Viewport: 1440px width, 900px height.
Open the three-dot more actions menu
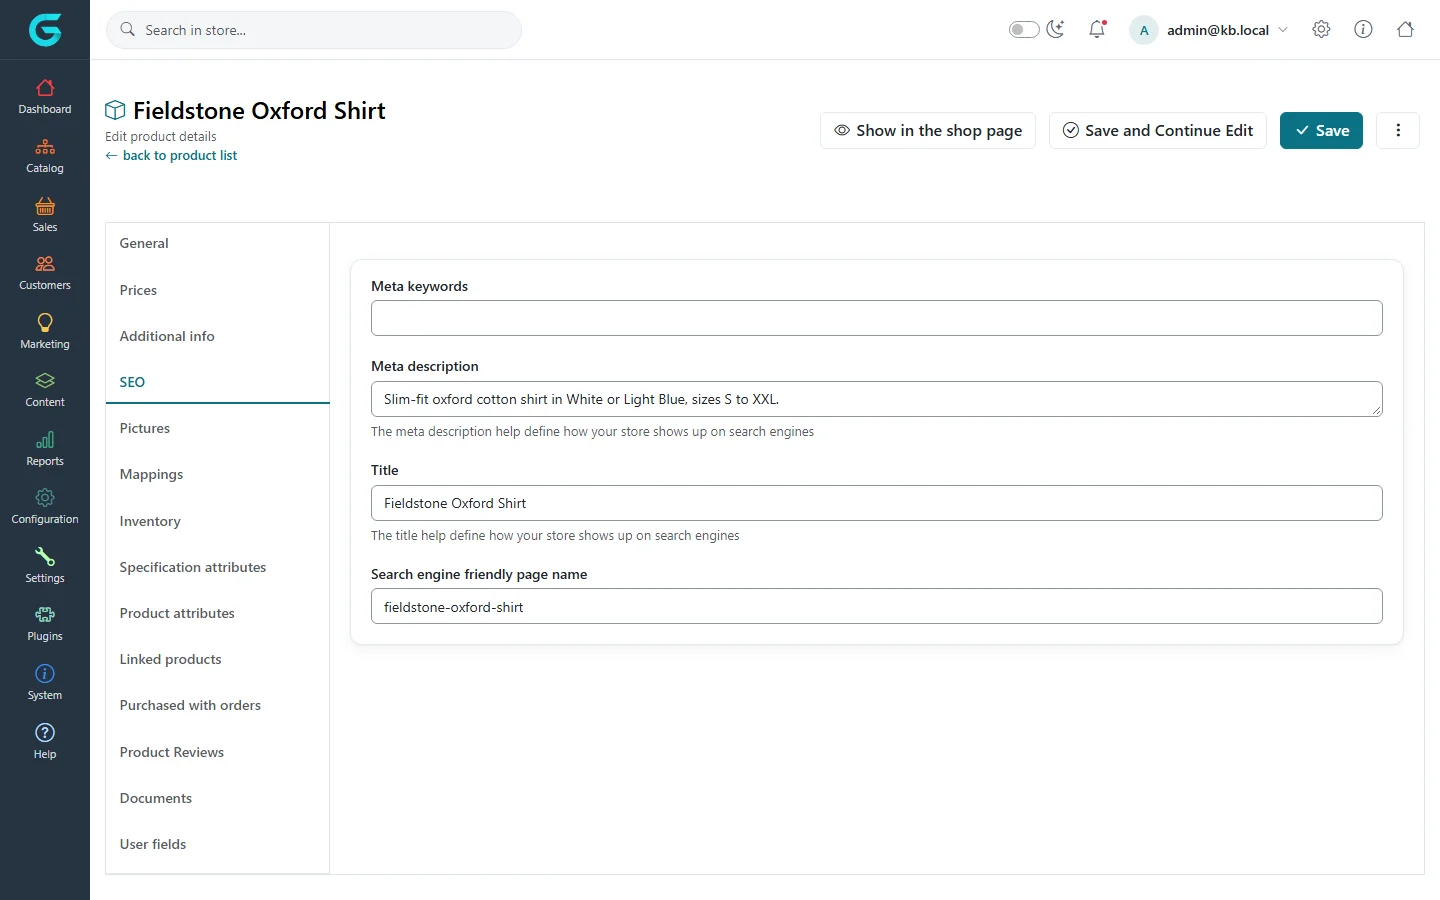pyautogui.click(x=1398, y=130)
